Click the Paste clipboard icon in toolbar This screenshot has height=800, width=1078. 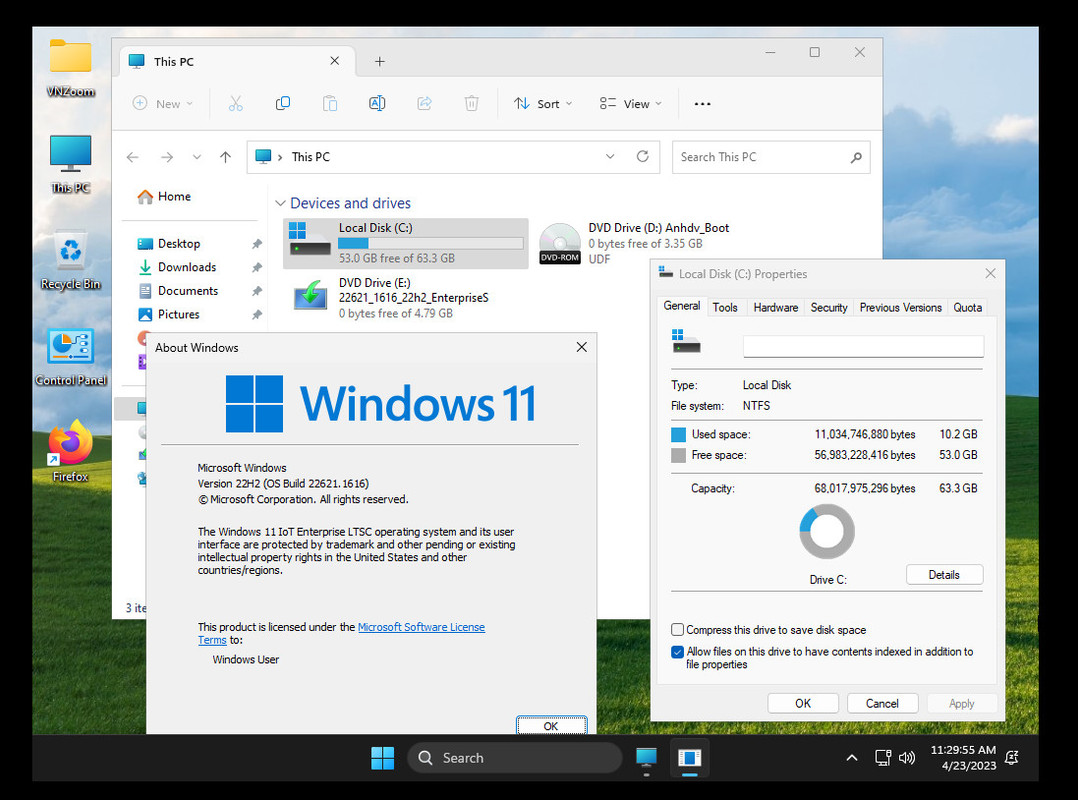(x=330, y=104)
